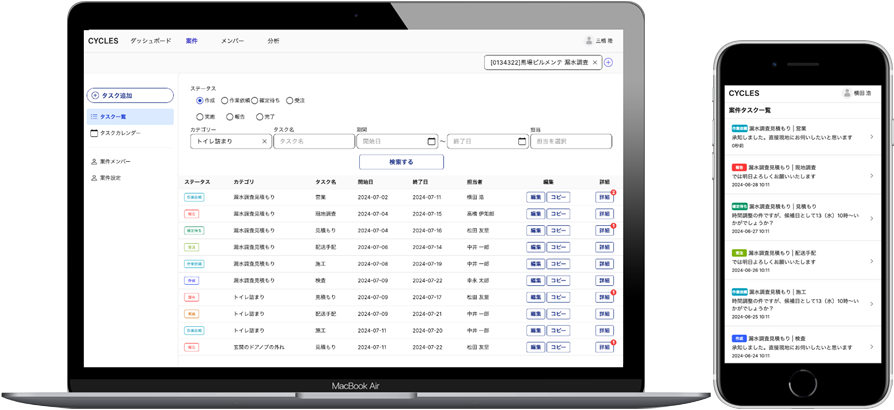Open the calendar icon in the 終了日 field
Image resolution: width=894 pixels, height=410 pixels.
[522, 141]
